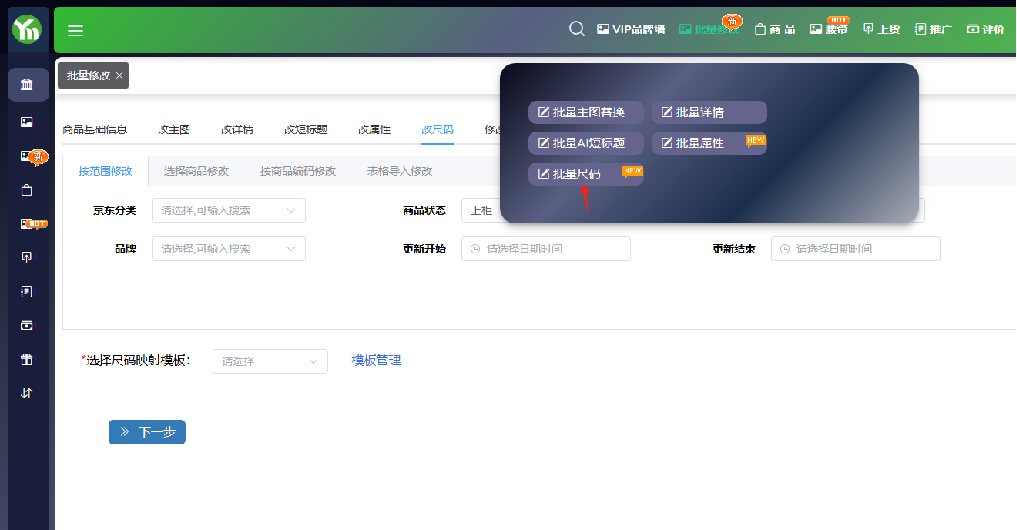Click the 更新开始 date input field
This screenshot has width=1017, height=530.
[x=545, y=249]
